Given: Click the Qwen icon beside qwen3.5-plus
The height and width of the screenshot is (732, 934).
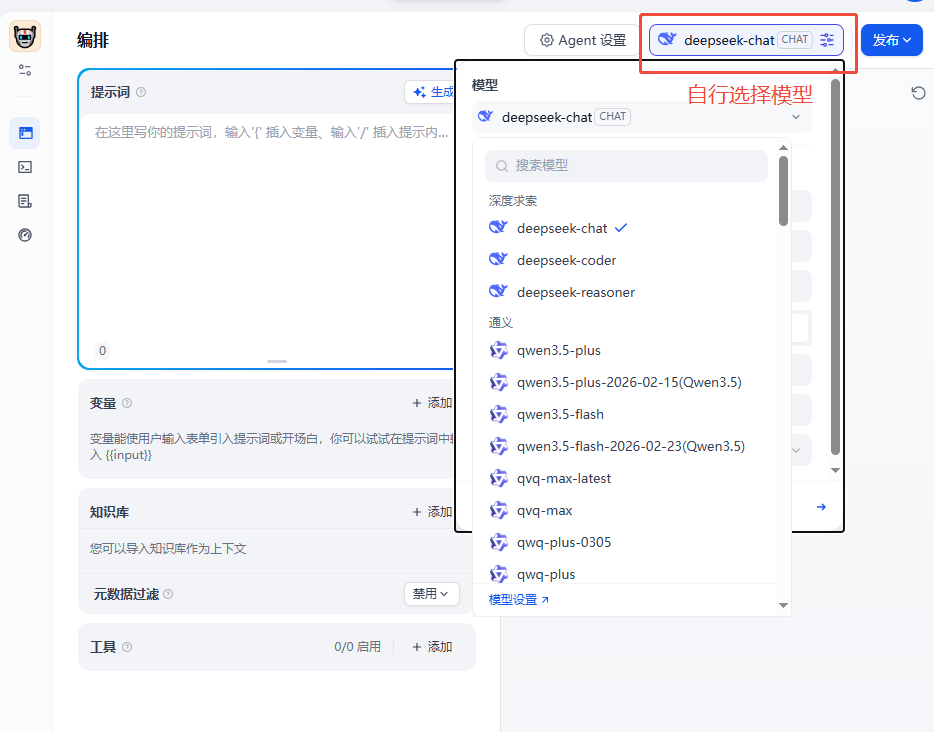Looking at the screenshot, I should 499,350.
